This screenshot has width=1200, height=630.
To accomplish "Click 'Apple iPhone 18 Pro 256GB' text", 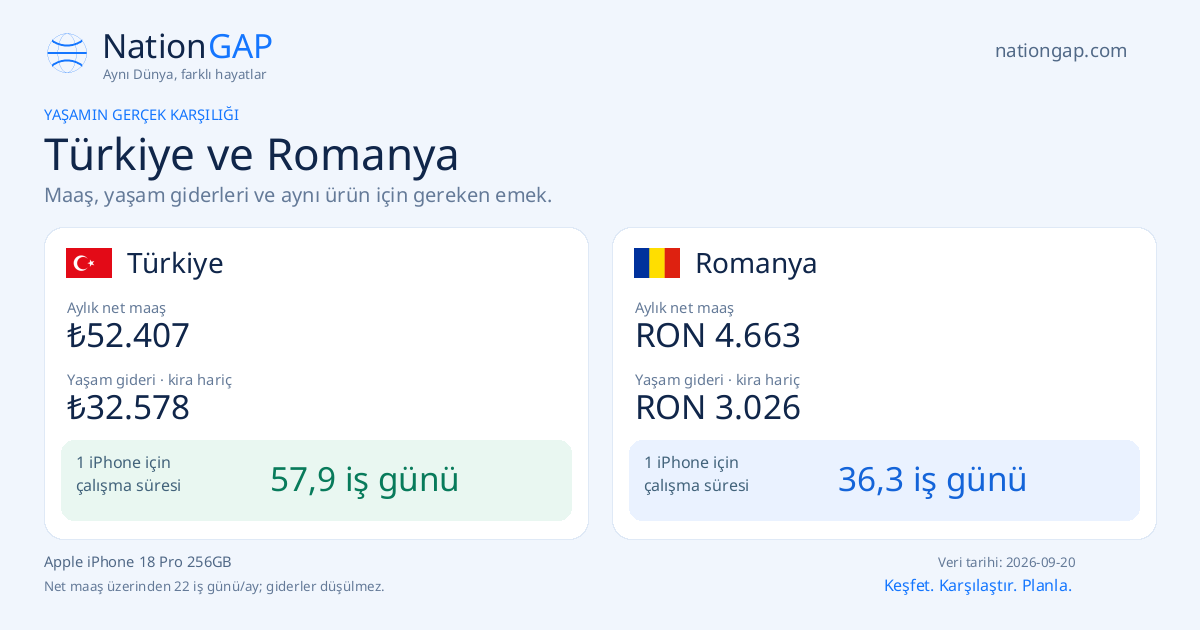I will tap(138, 562).
